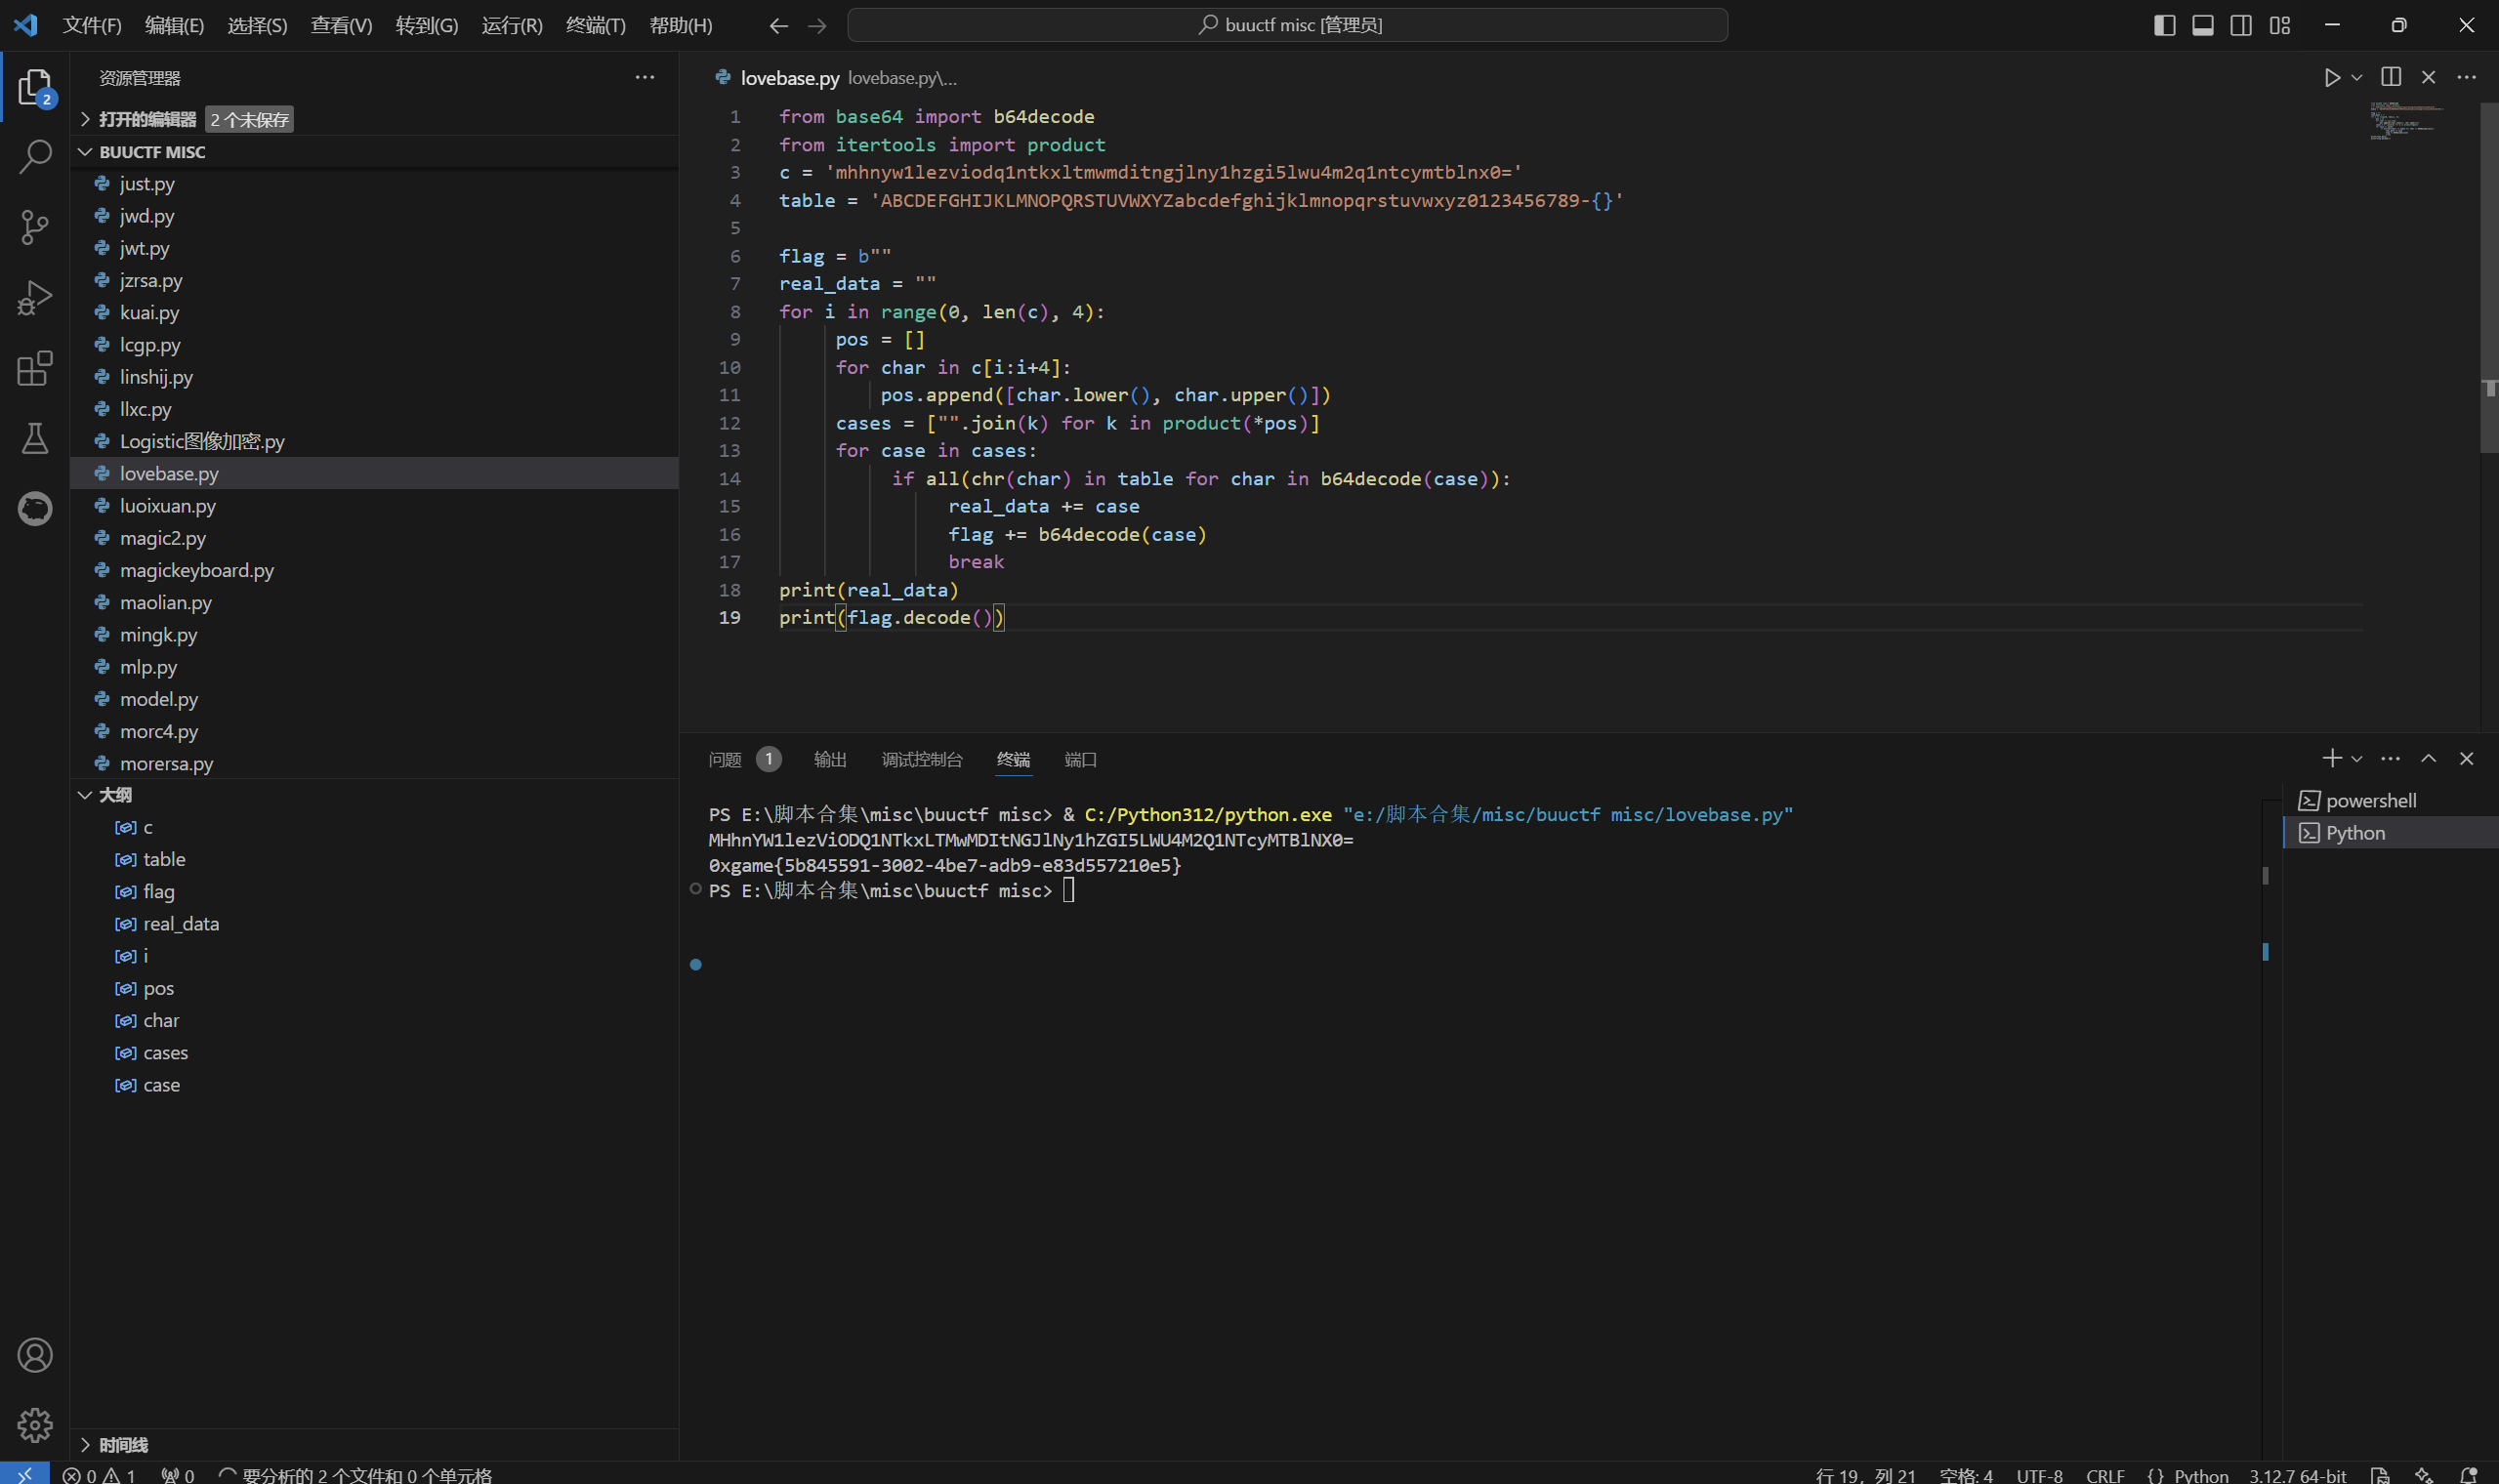Change UTF-8 encoding in status bar
This screenshot has height=1484, width=2499.
[2039, 1475]
